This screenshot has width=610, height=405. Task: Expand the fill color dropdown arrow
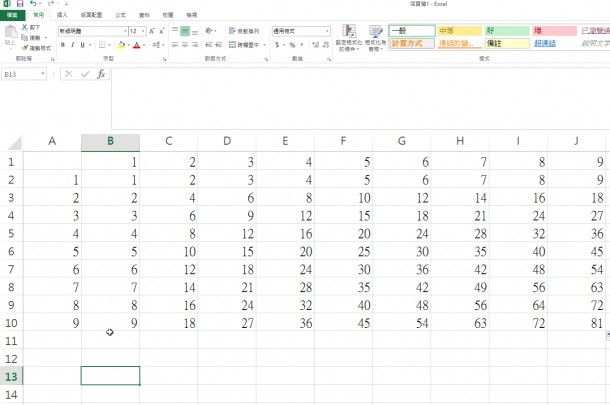(128, 45)
